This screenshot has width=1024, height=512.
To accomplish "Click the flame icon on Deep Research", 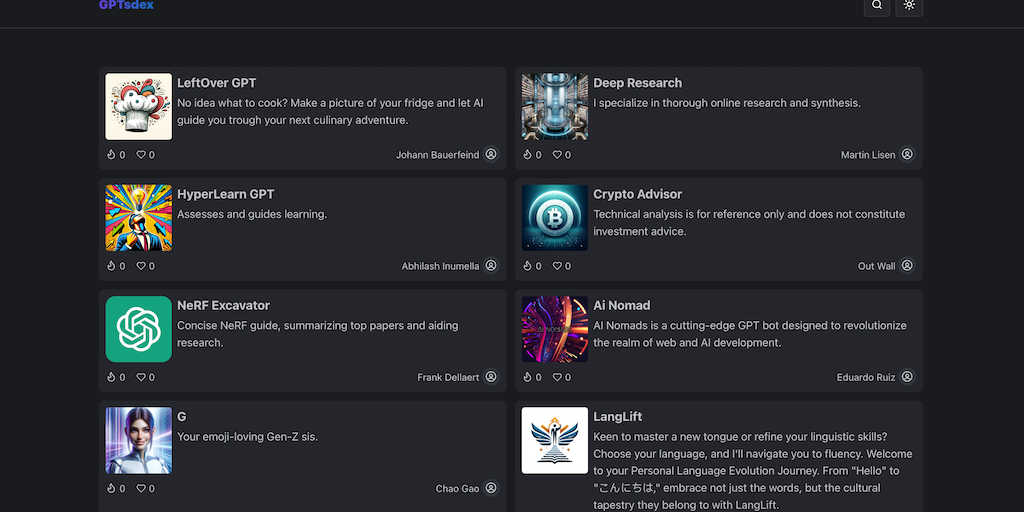I will click(527, 155).
